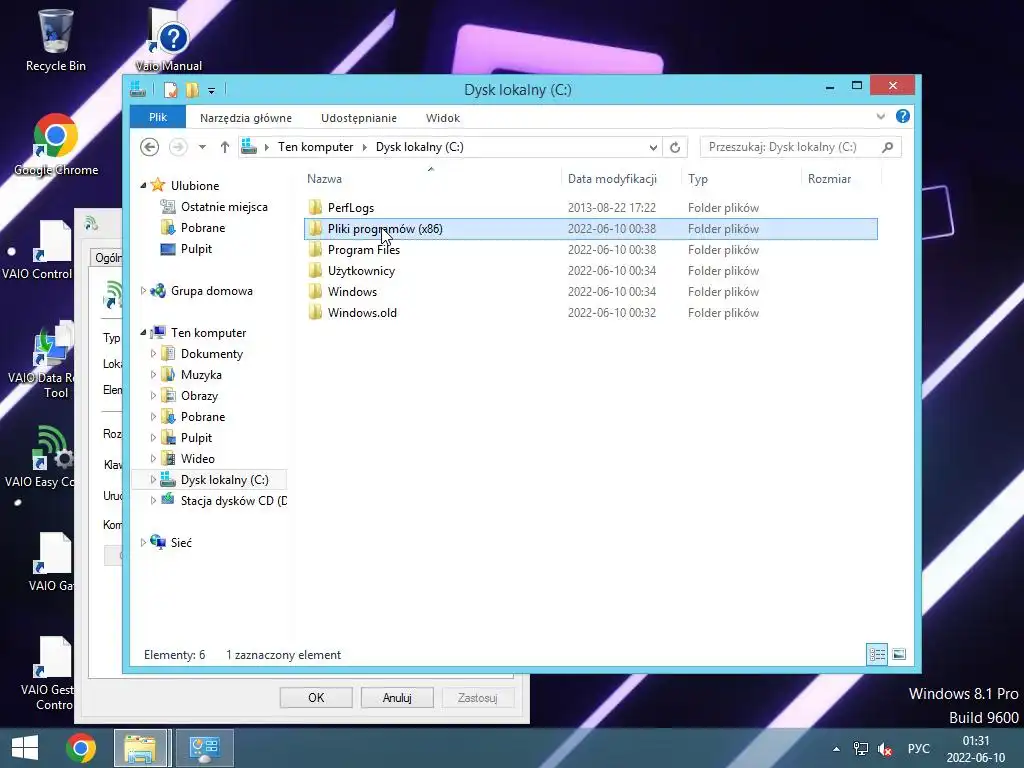Expand the Dokumenty tree node
Screen dimensions: 1024x768
(x=153, y=354)
